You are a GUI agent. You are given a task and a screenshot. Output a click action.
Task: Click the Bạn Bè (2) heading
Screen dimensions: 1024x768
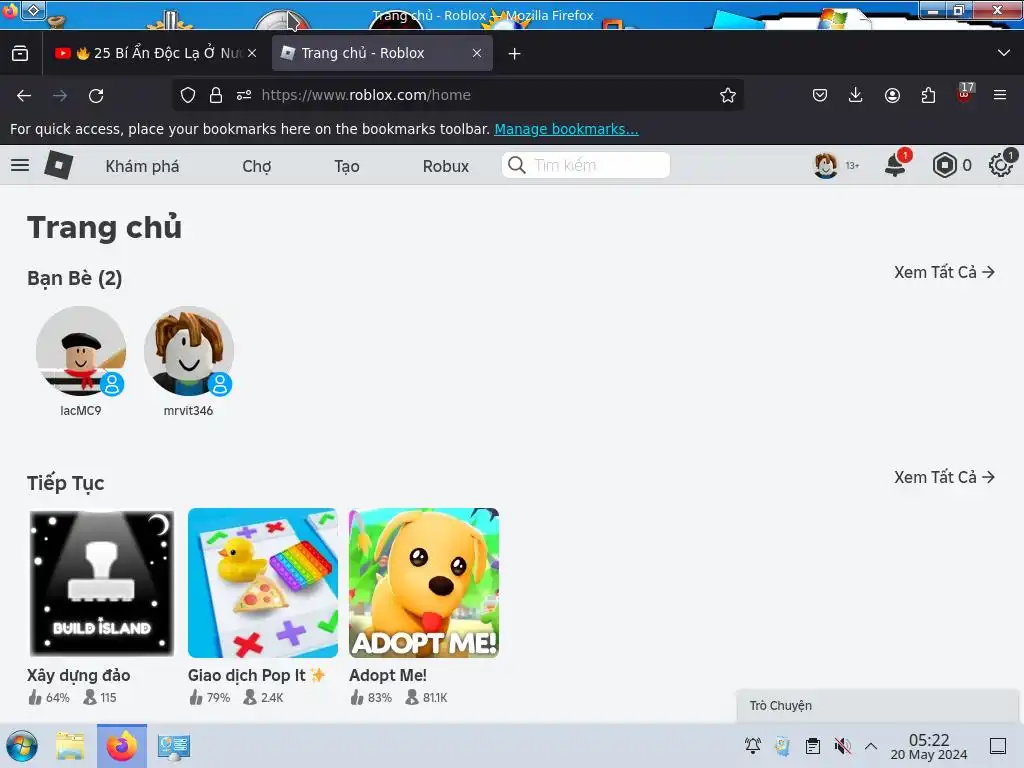74,278
